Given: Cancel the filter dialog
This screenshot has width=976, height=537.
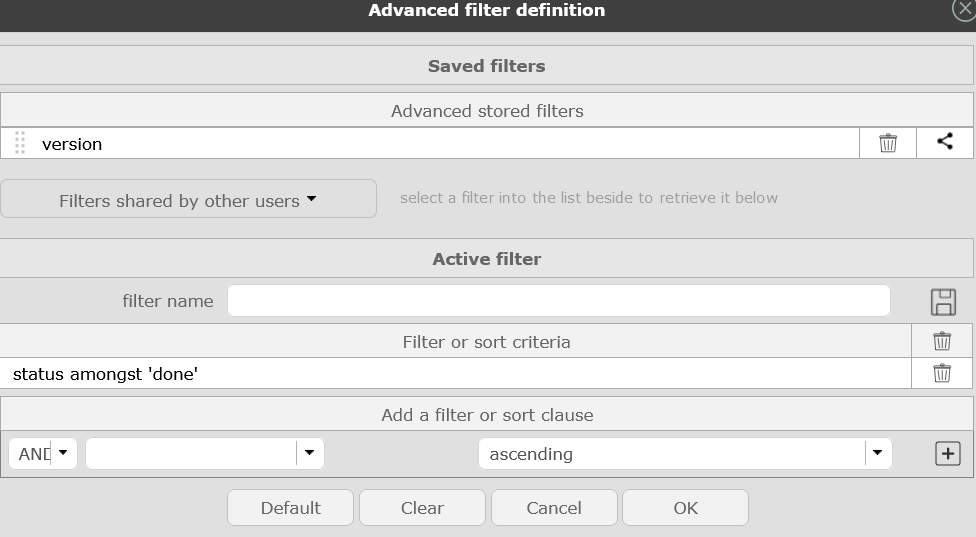Looking at the screenshot, I should (554, 508).
